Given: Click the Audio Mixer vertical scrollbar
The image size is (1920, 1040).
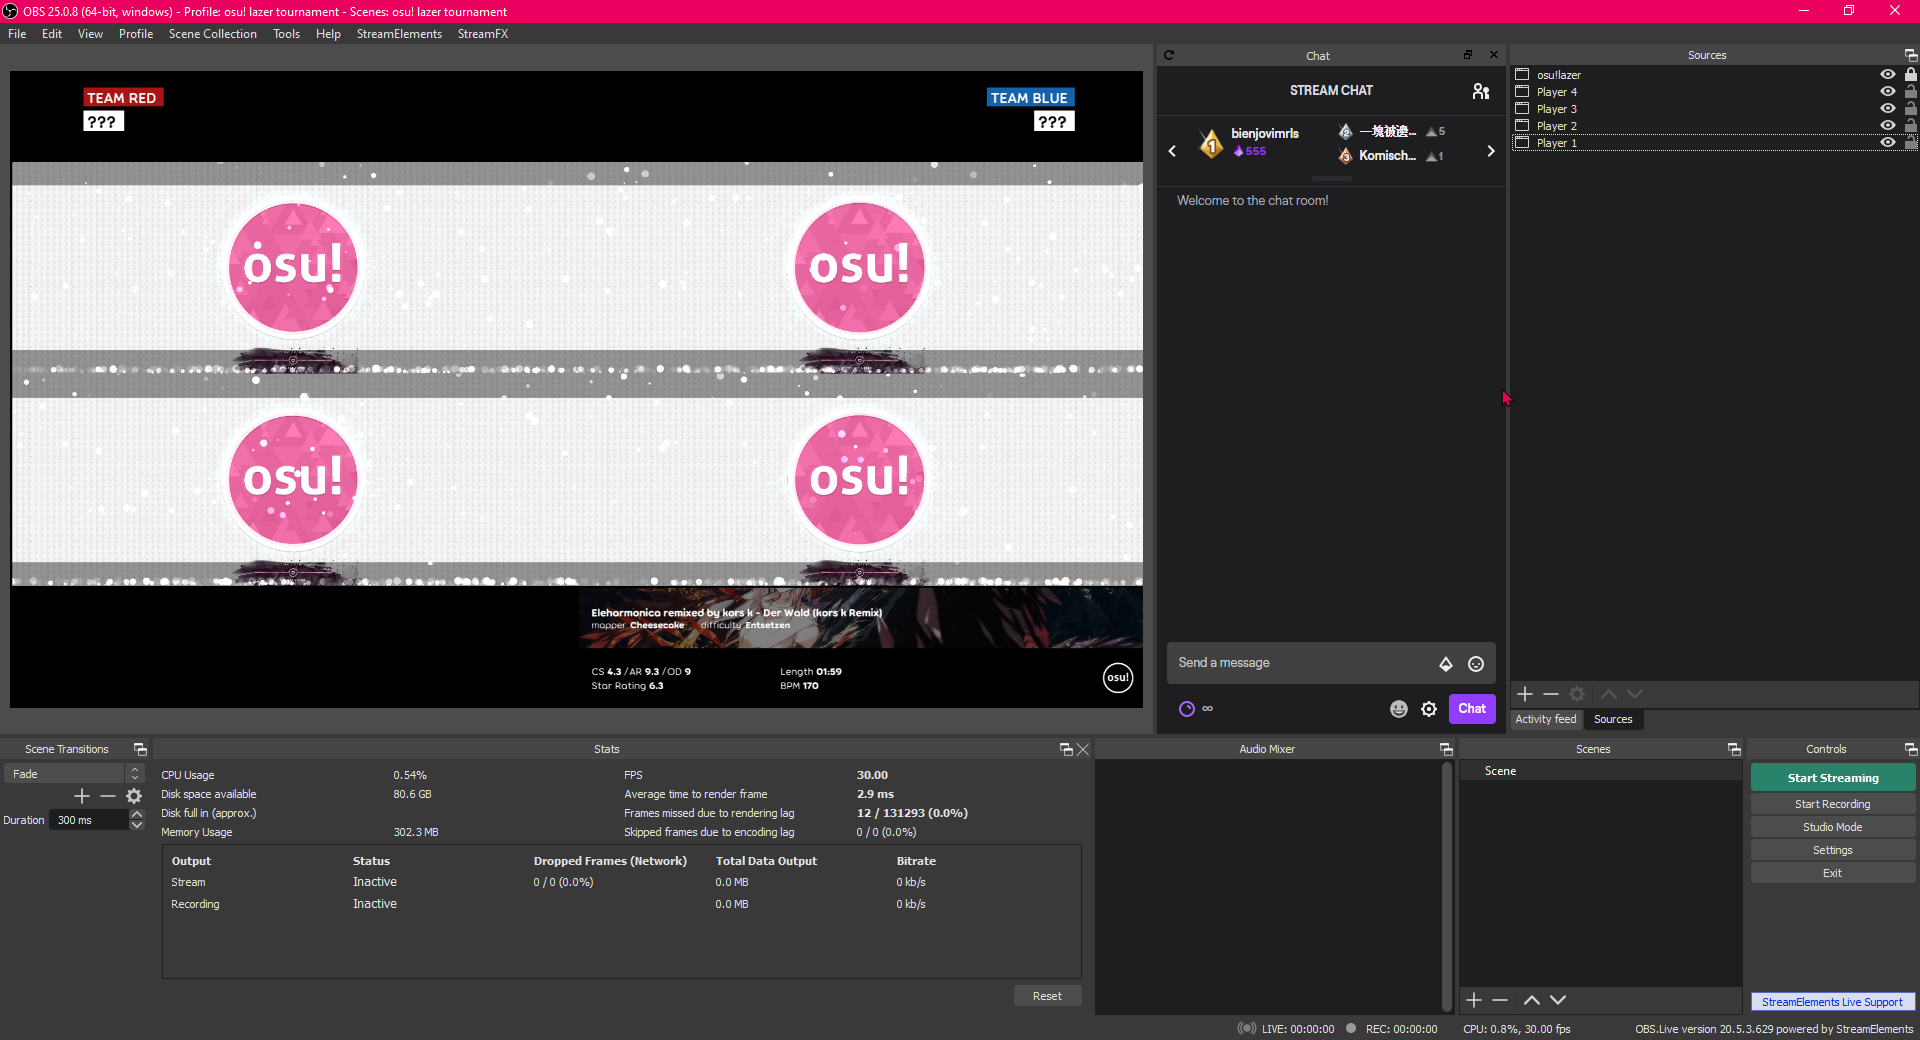Looking at the screenshot, I should [1447, 887].
